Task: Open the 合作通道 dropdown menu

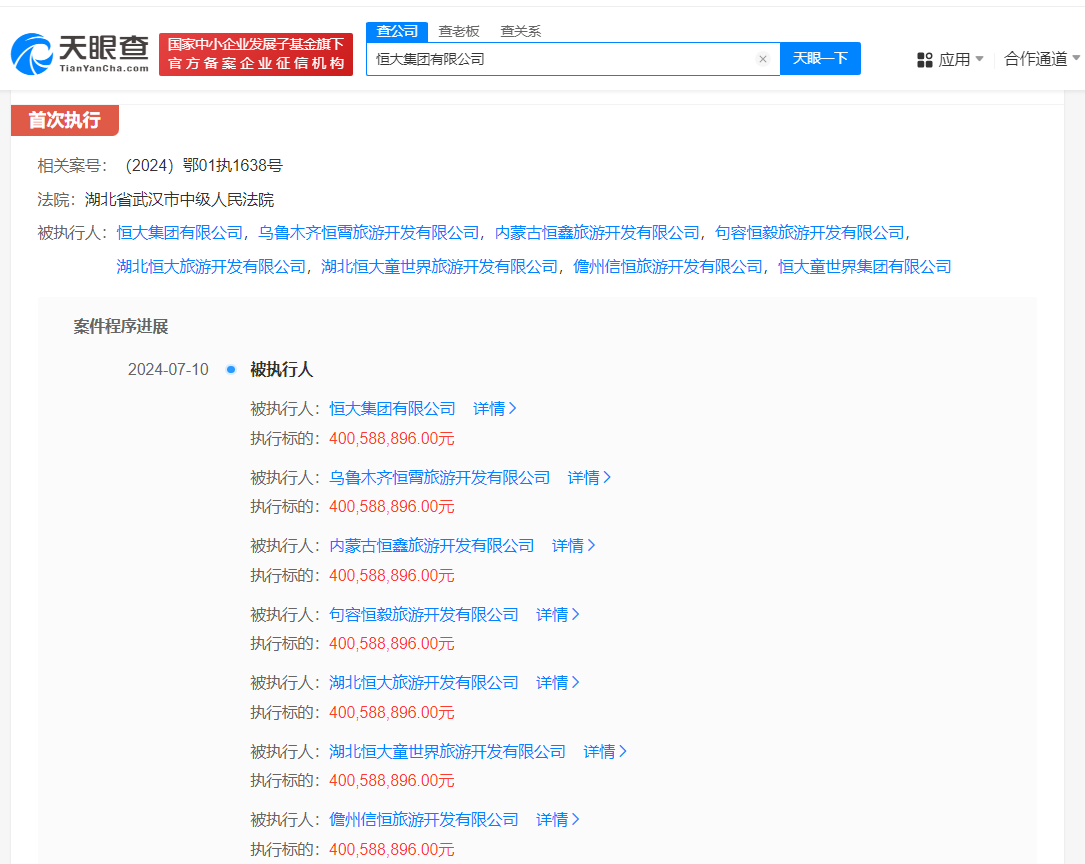Action: (x=1041, y=59)
